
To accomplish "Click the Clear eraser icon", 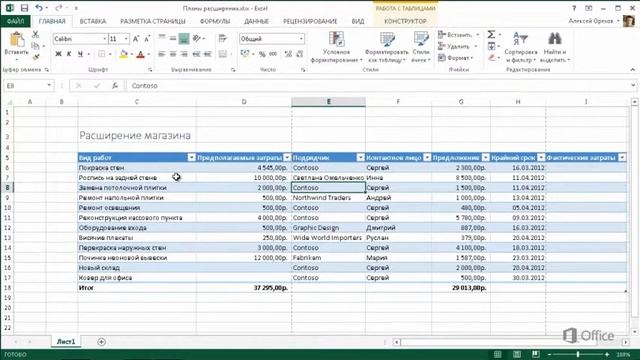I will (x=491, y=58).
